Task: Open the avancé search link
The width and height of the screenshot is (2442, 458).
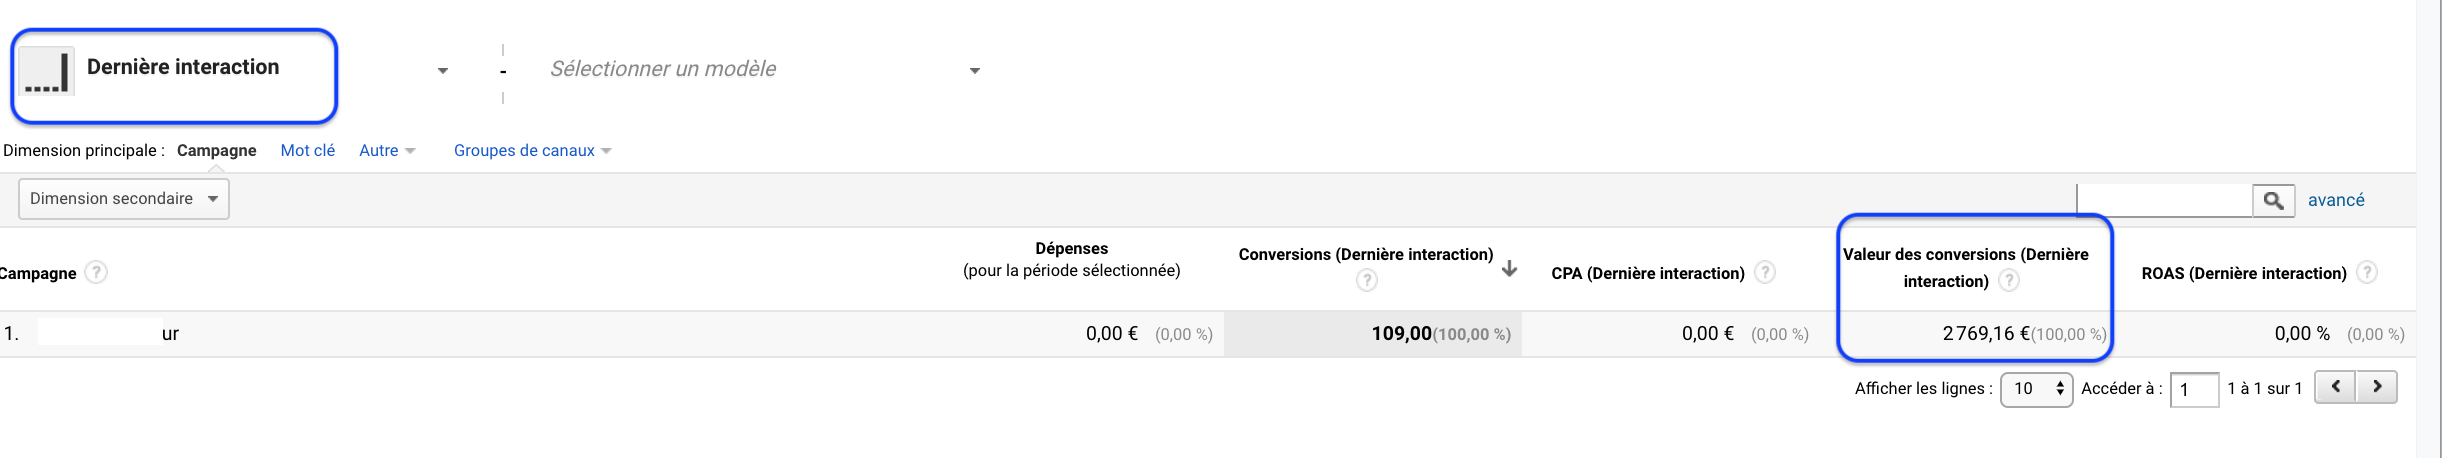Action: click(2336, 200)
